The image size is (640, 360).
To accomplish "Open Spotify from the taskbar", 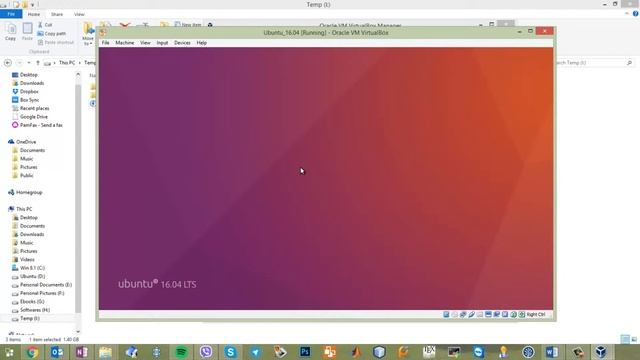I will (x=181, y=352).
